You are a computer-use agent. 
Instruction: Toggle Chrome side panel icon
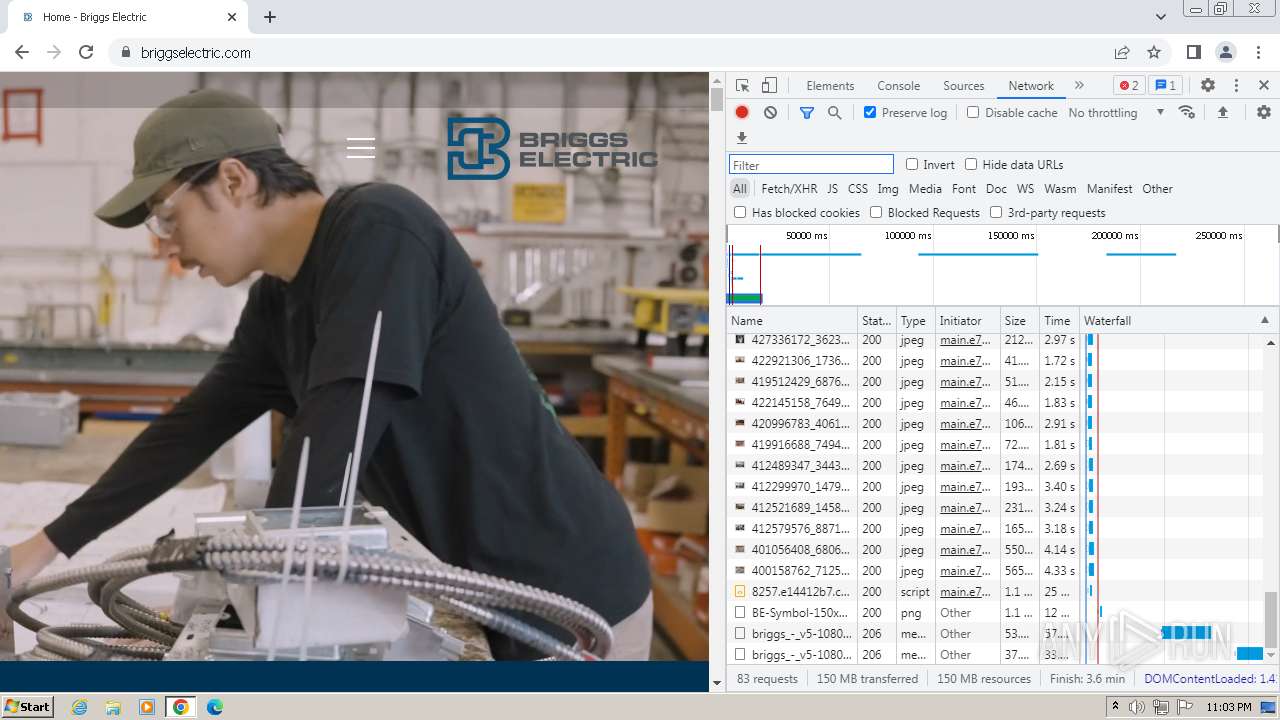1194,52
